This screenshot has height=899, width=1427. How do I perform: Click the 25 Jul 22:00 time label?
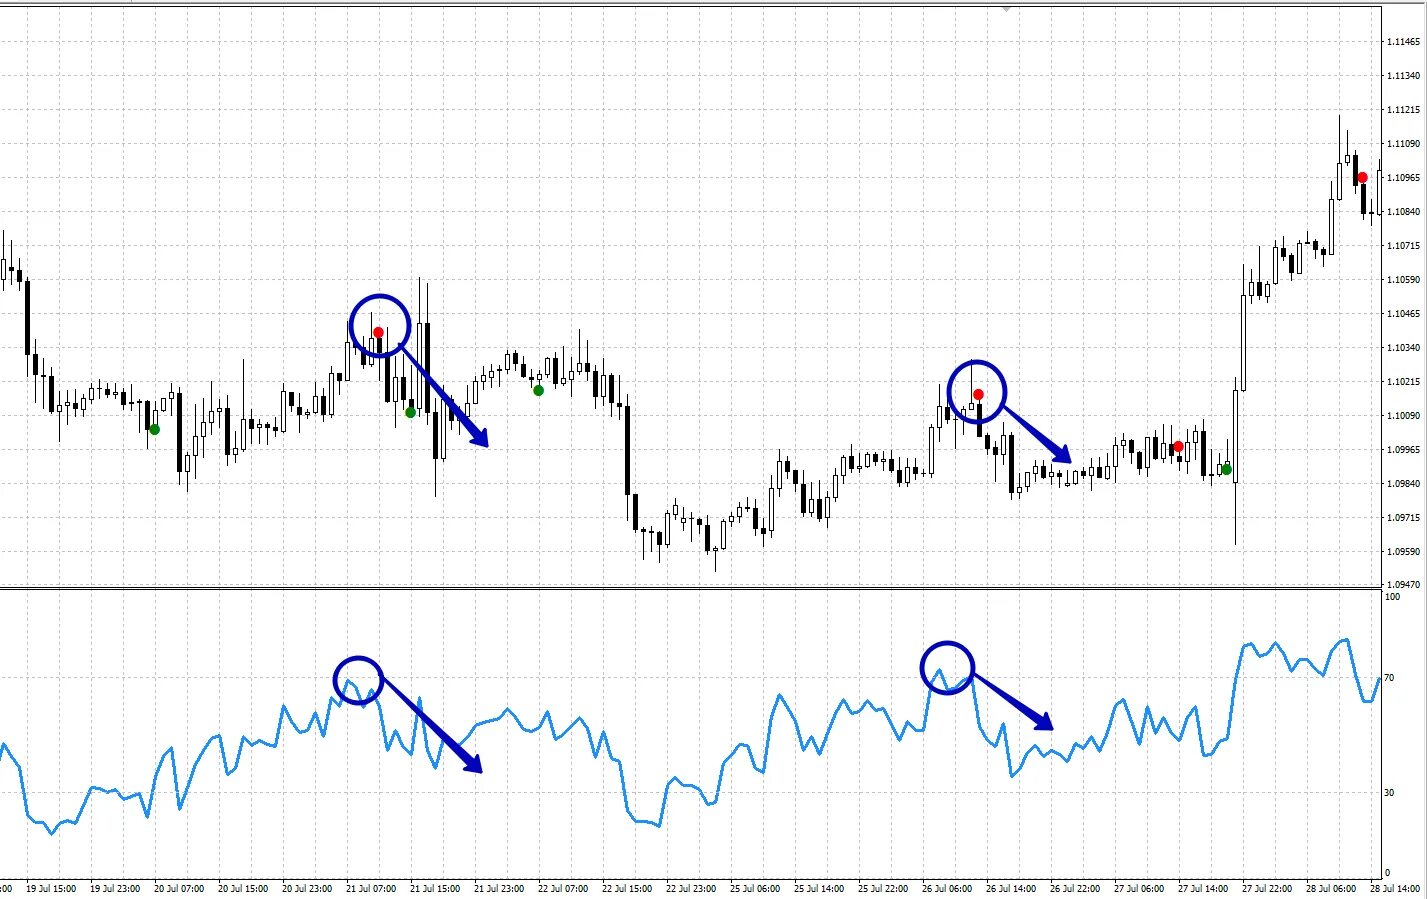tap(883, 888)
